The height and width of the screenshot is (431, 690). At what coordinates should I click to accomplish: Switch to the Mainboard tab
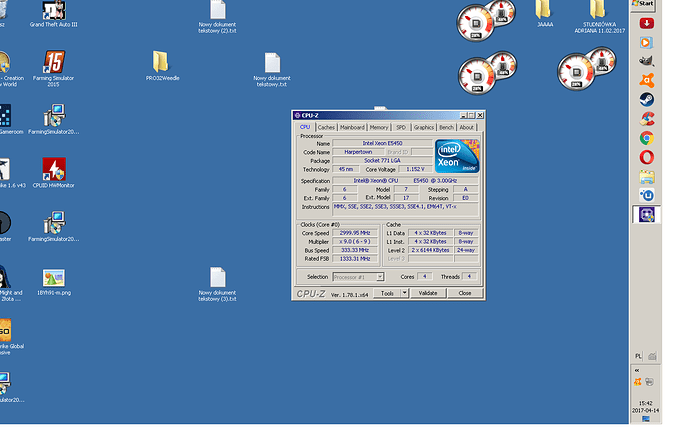(x=352, y=127)
